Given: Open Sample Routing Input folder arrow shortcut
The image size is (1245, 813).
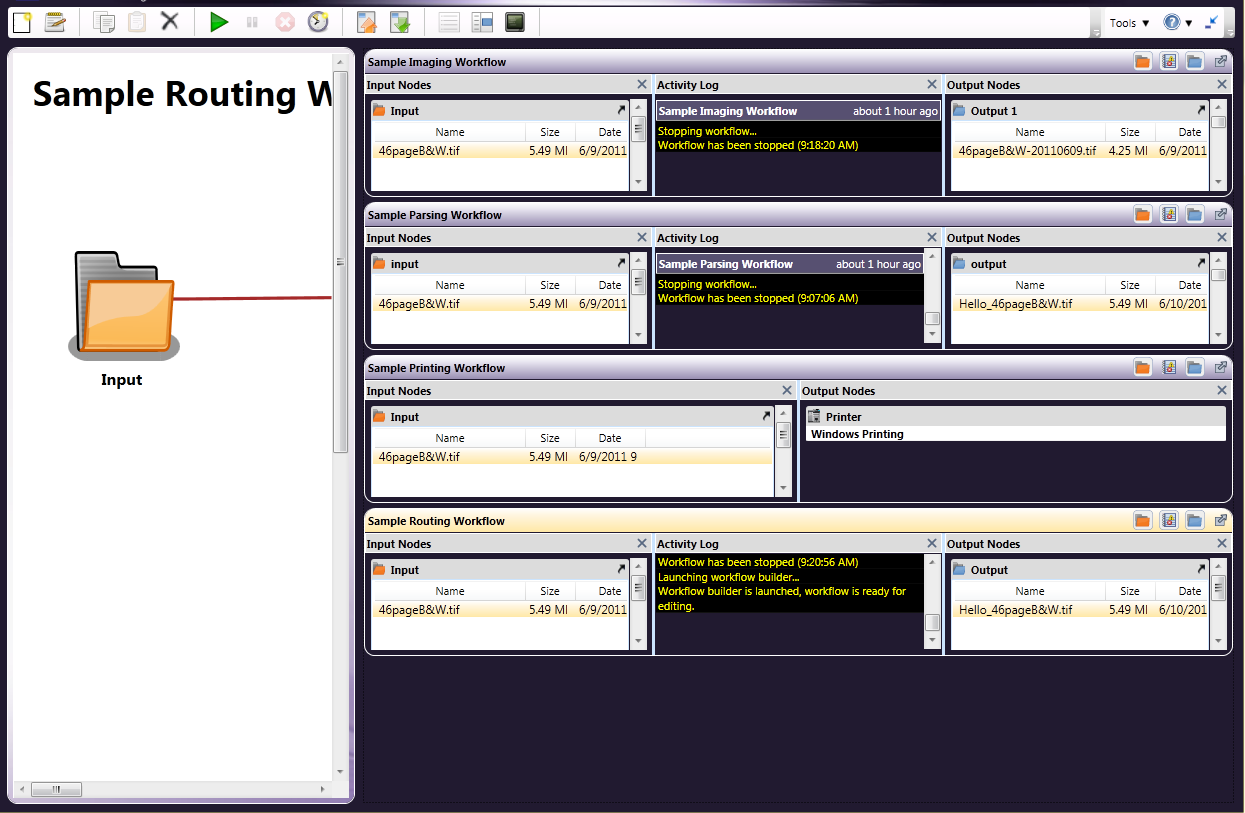Looking at the screenshot, I should 621,569.
